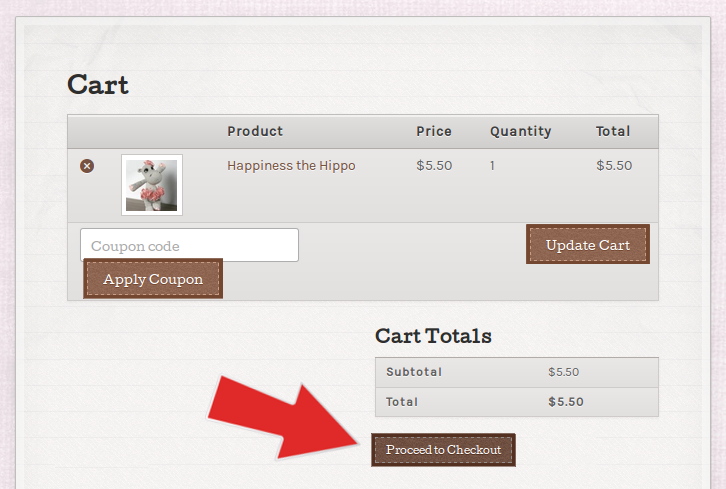Viewport: 726px width, 489px height.
Task: Click the Update Cart button
Action: 588,244
